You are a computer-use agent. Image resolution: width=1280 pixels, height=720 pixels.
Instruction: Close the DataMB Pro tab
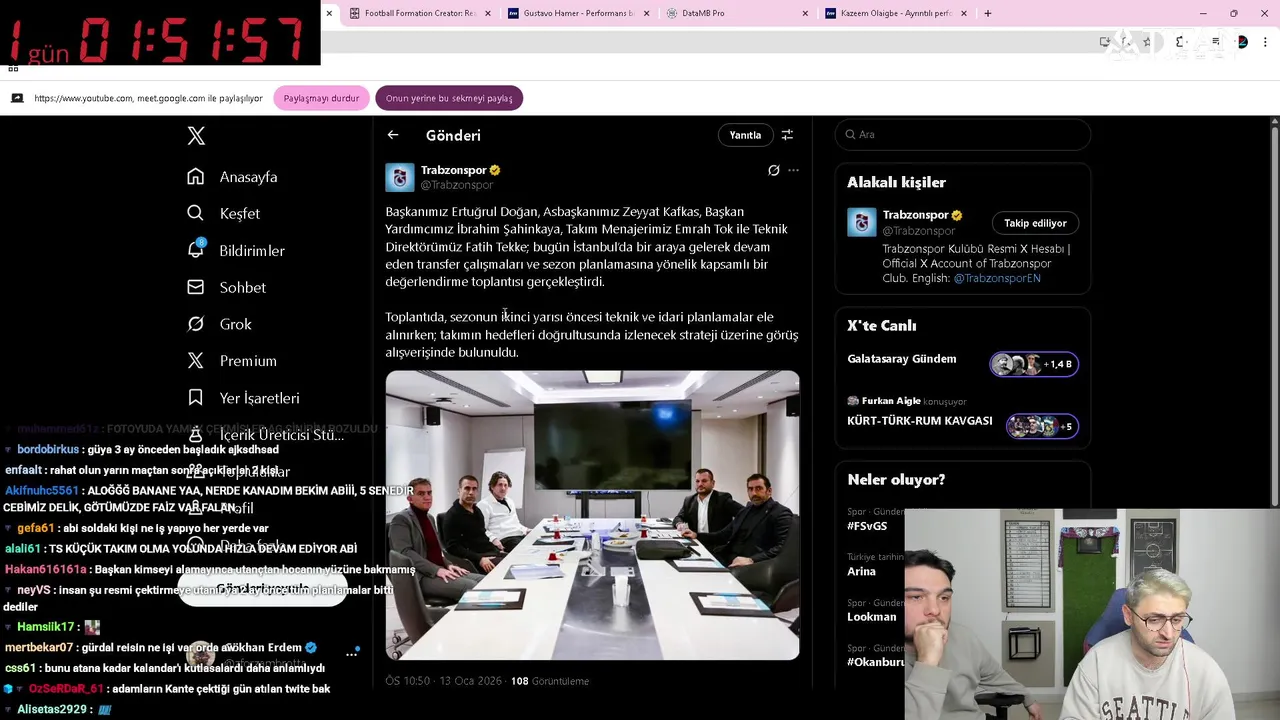(805, 13)
